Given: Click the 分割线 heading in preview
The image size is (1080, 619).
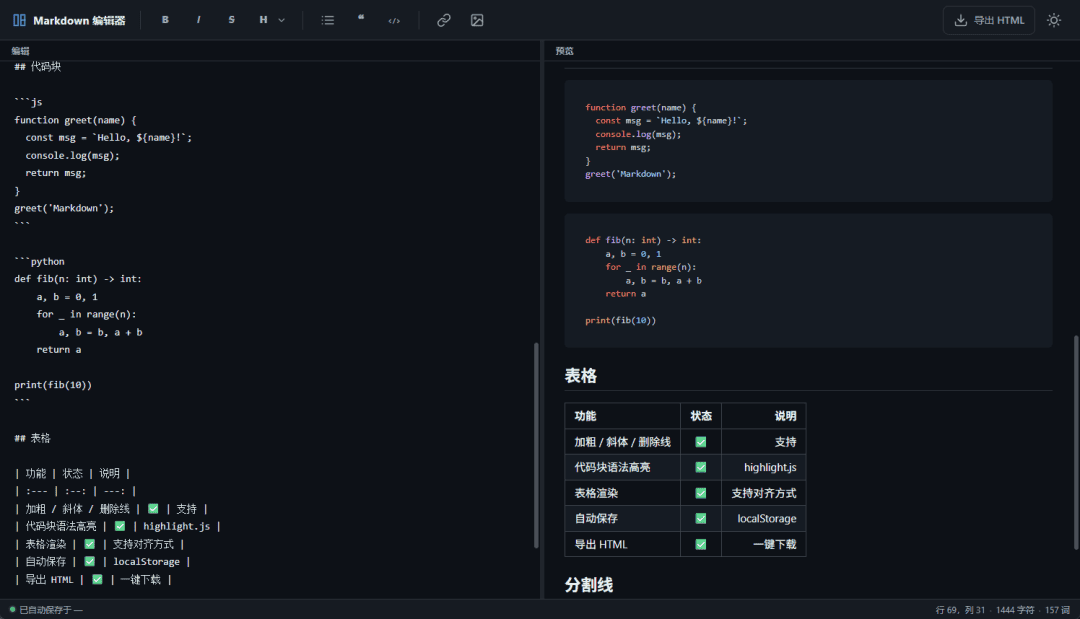Looking at the screenshot, I should (x=589, y=585).
